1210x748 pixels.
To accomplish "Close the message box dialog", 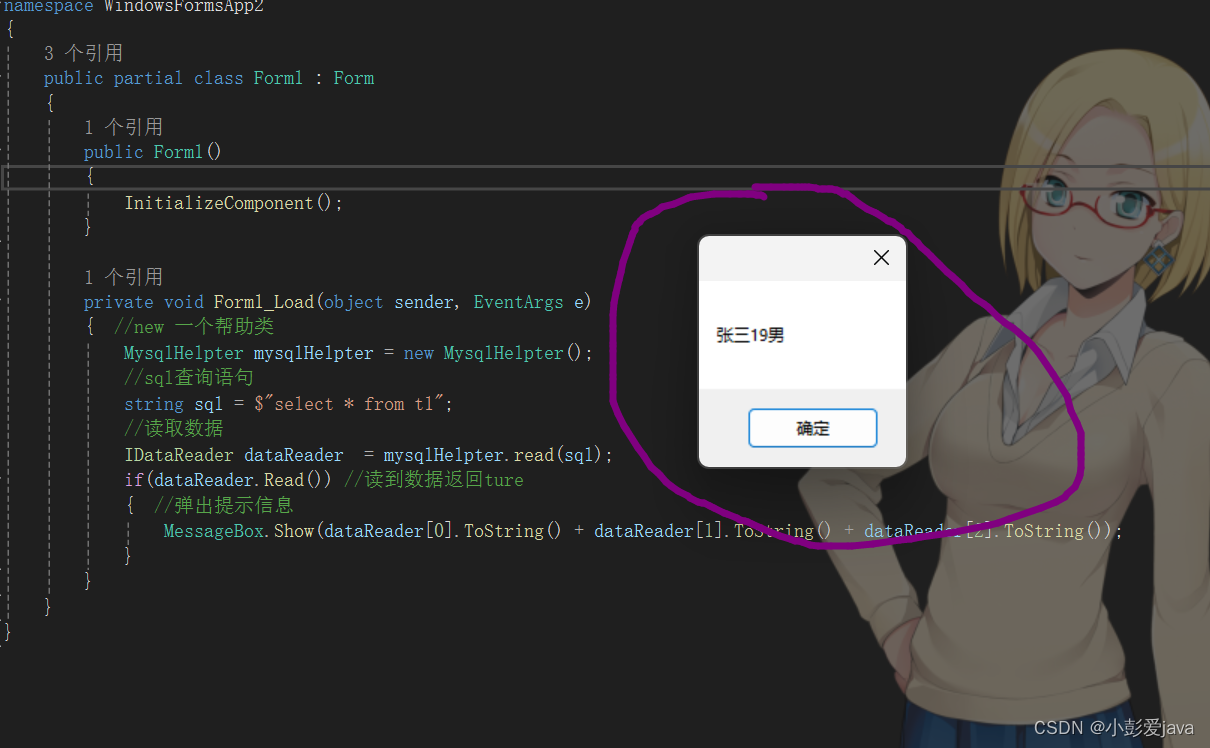I will (x=881, y=258).
